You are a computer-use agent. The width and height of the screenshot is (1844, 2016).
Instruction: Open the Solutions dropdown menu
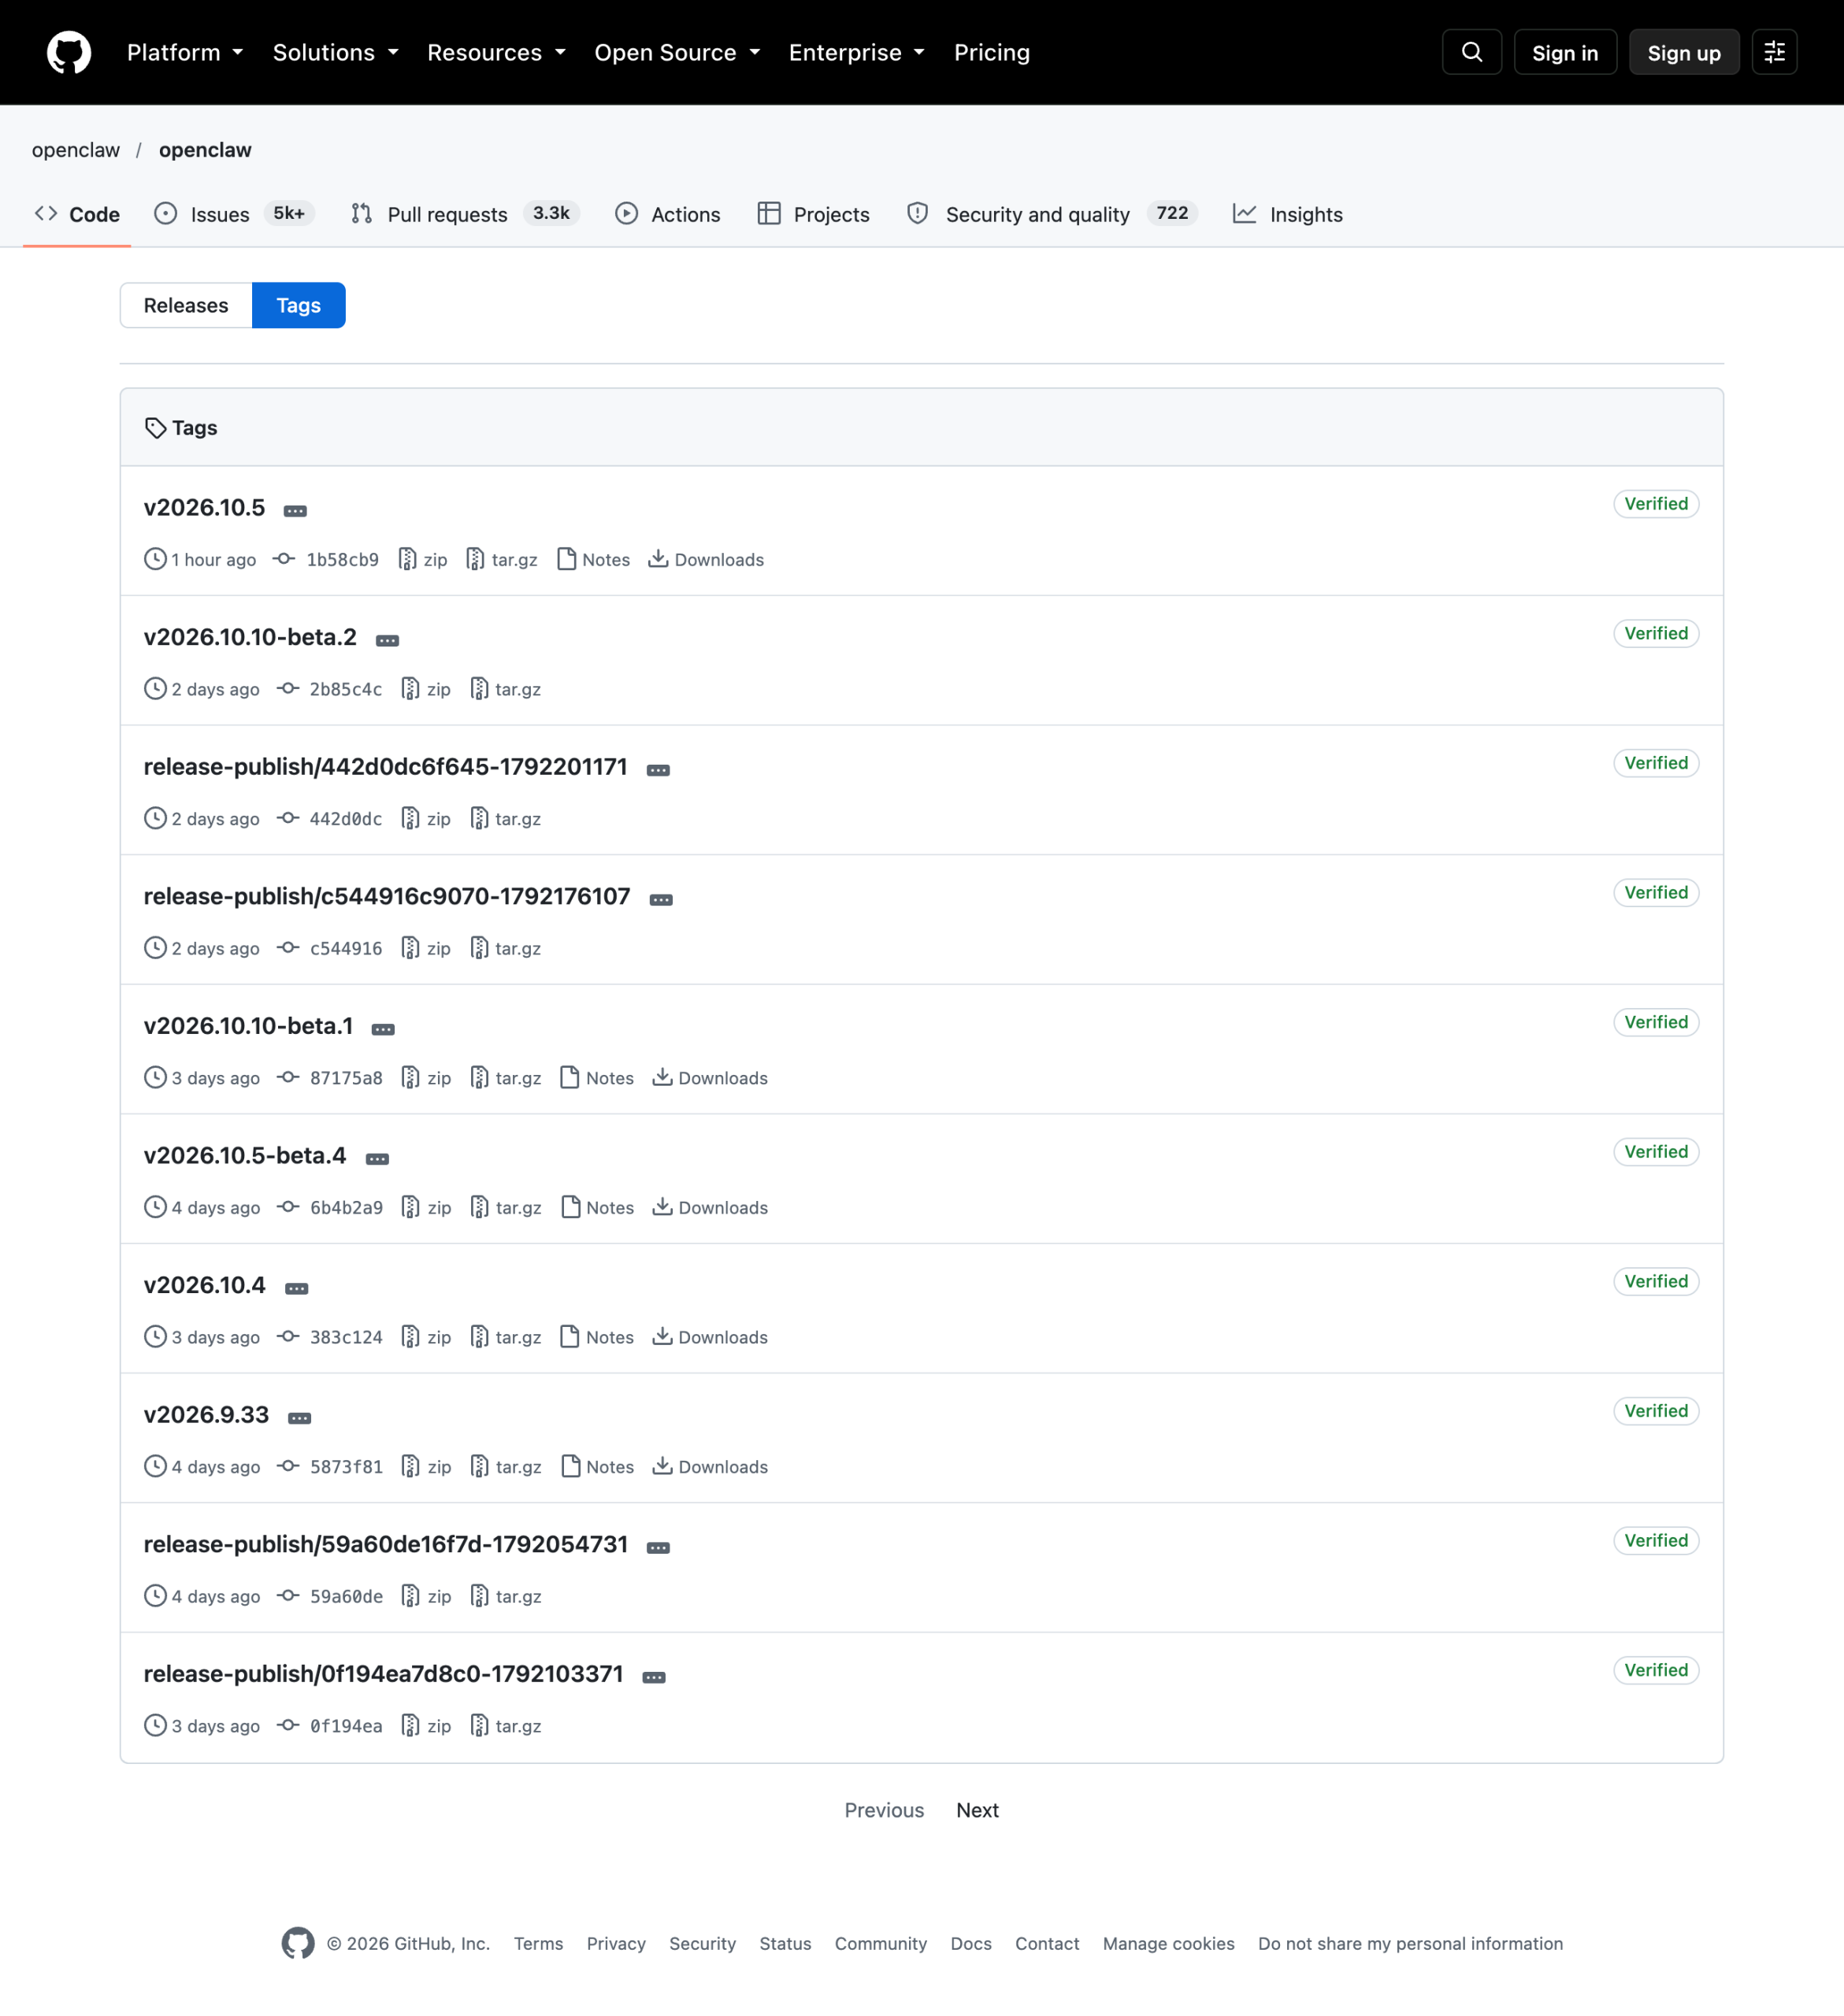pos(336,52)
